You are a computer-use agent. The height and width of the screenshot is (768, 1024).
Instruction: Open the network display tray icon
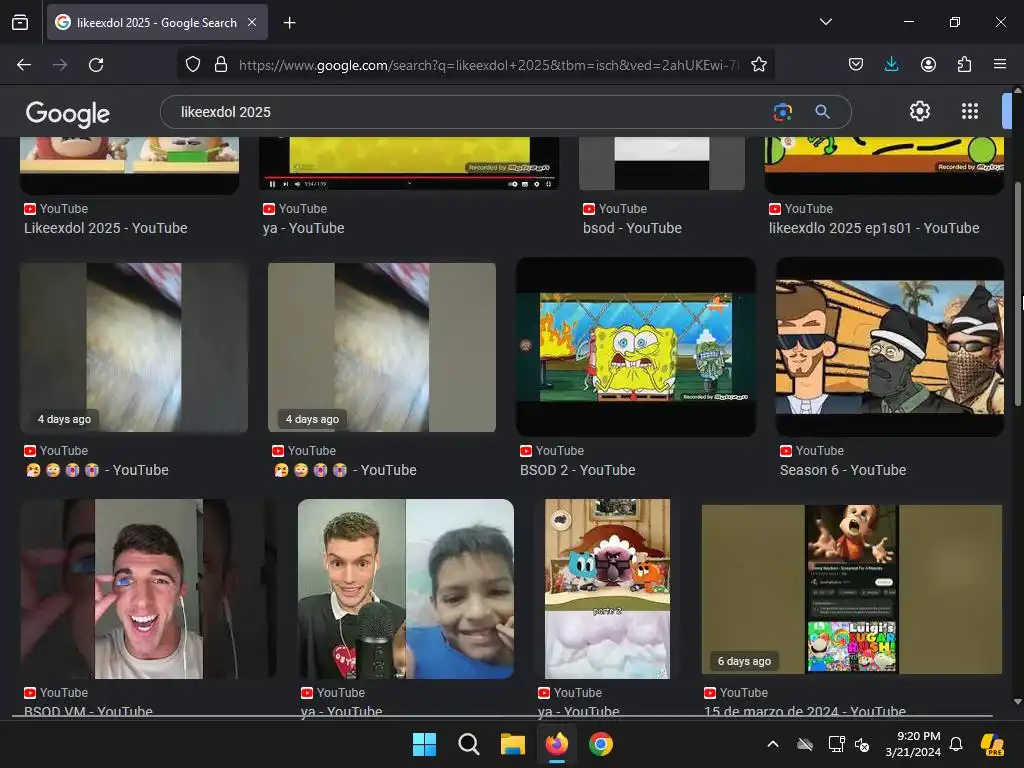pos(836,744)
